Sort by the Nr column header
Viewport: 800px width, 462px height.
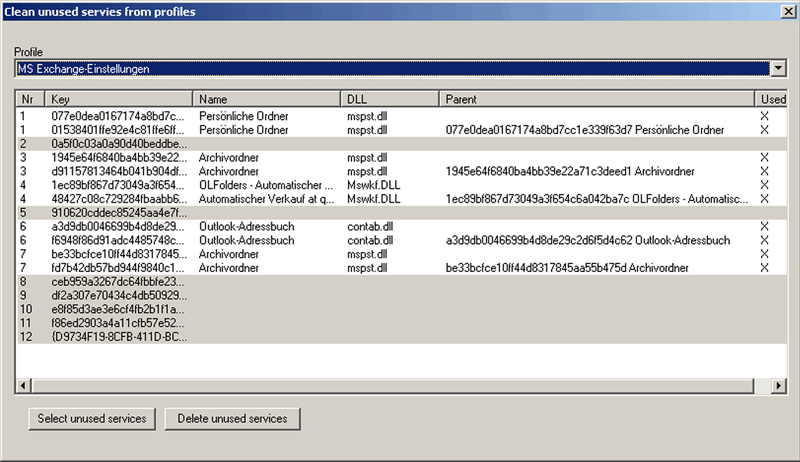coord(31,99)
